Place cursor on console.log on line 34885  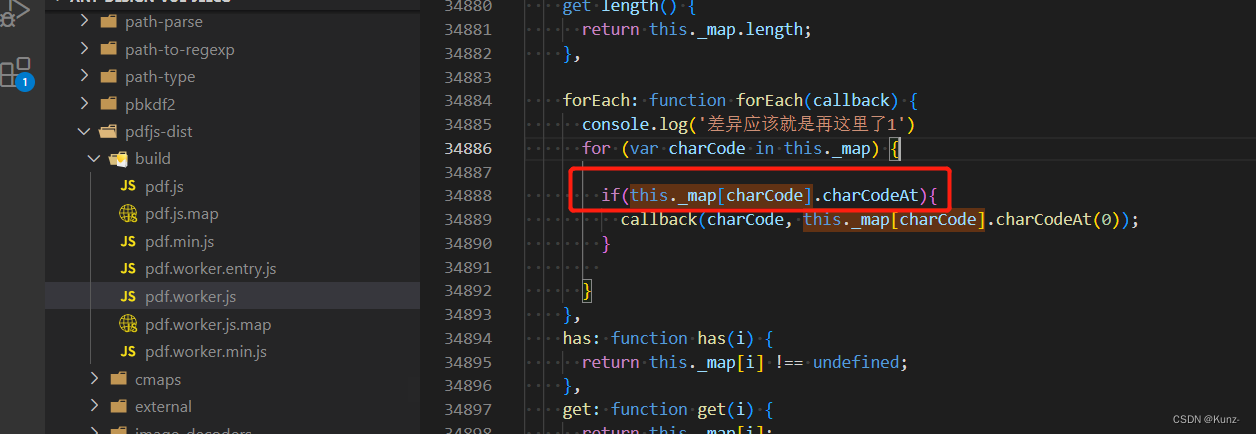[634, 124]
